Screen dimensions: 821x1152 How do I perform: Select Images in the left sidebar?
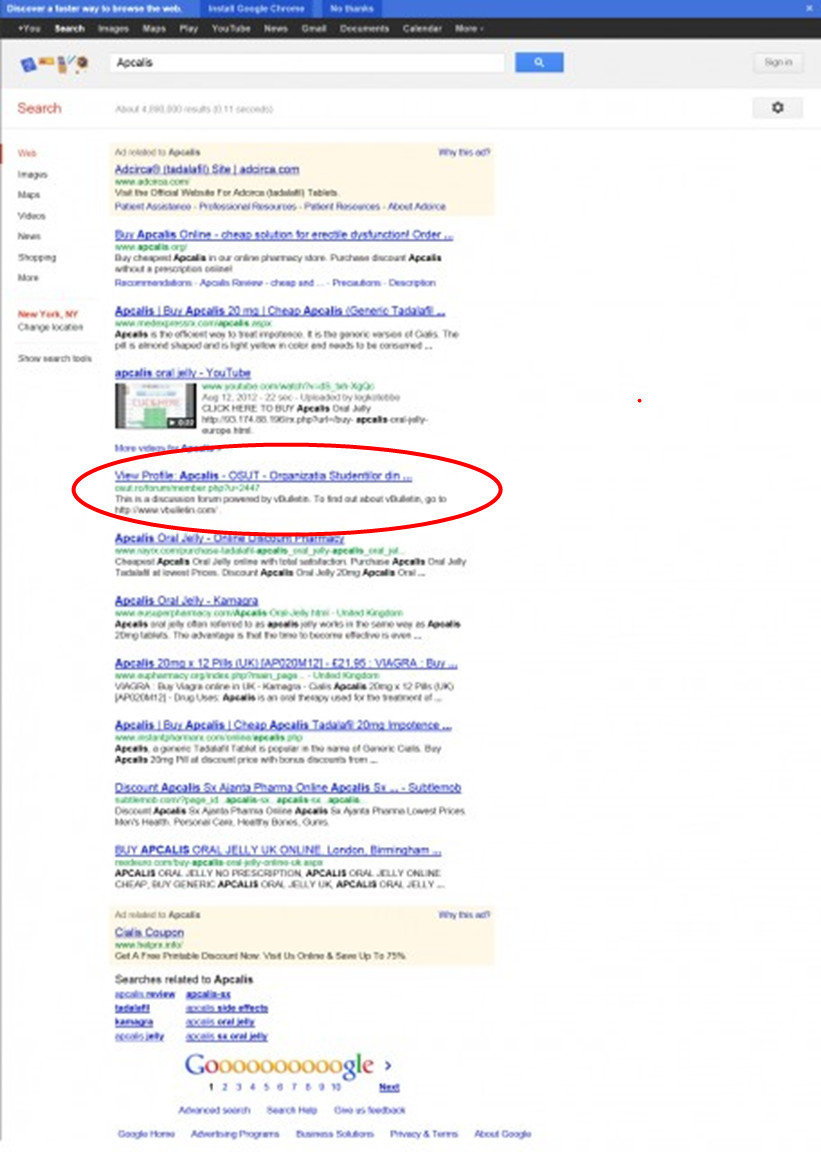(x=32, y=175)
